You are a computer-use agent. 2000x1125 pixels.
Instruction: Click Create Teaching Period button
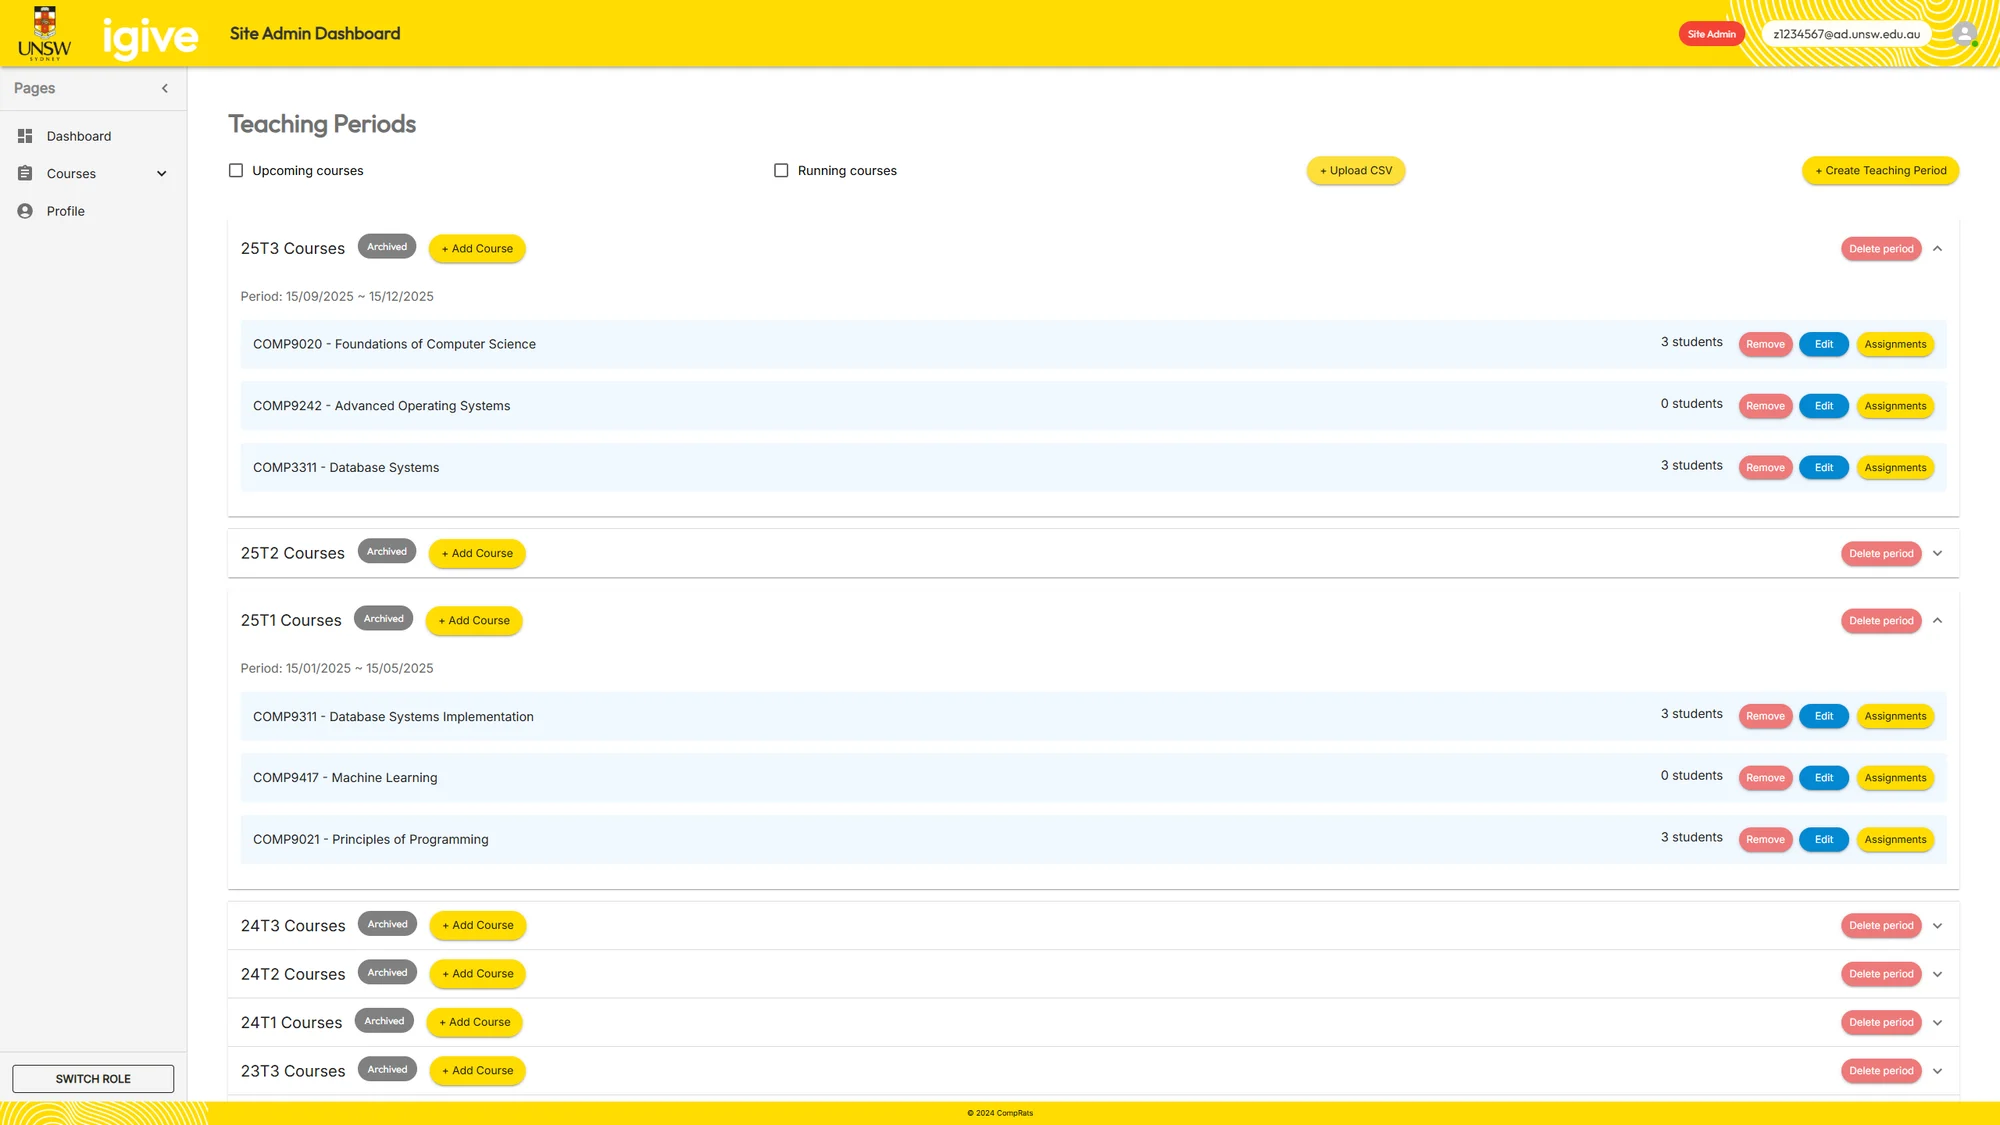(x=1880, y=171)
